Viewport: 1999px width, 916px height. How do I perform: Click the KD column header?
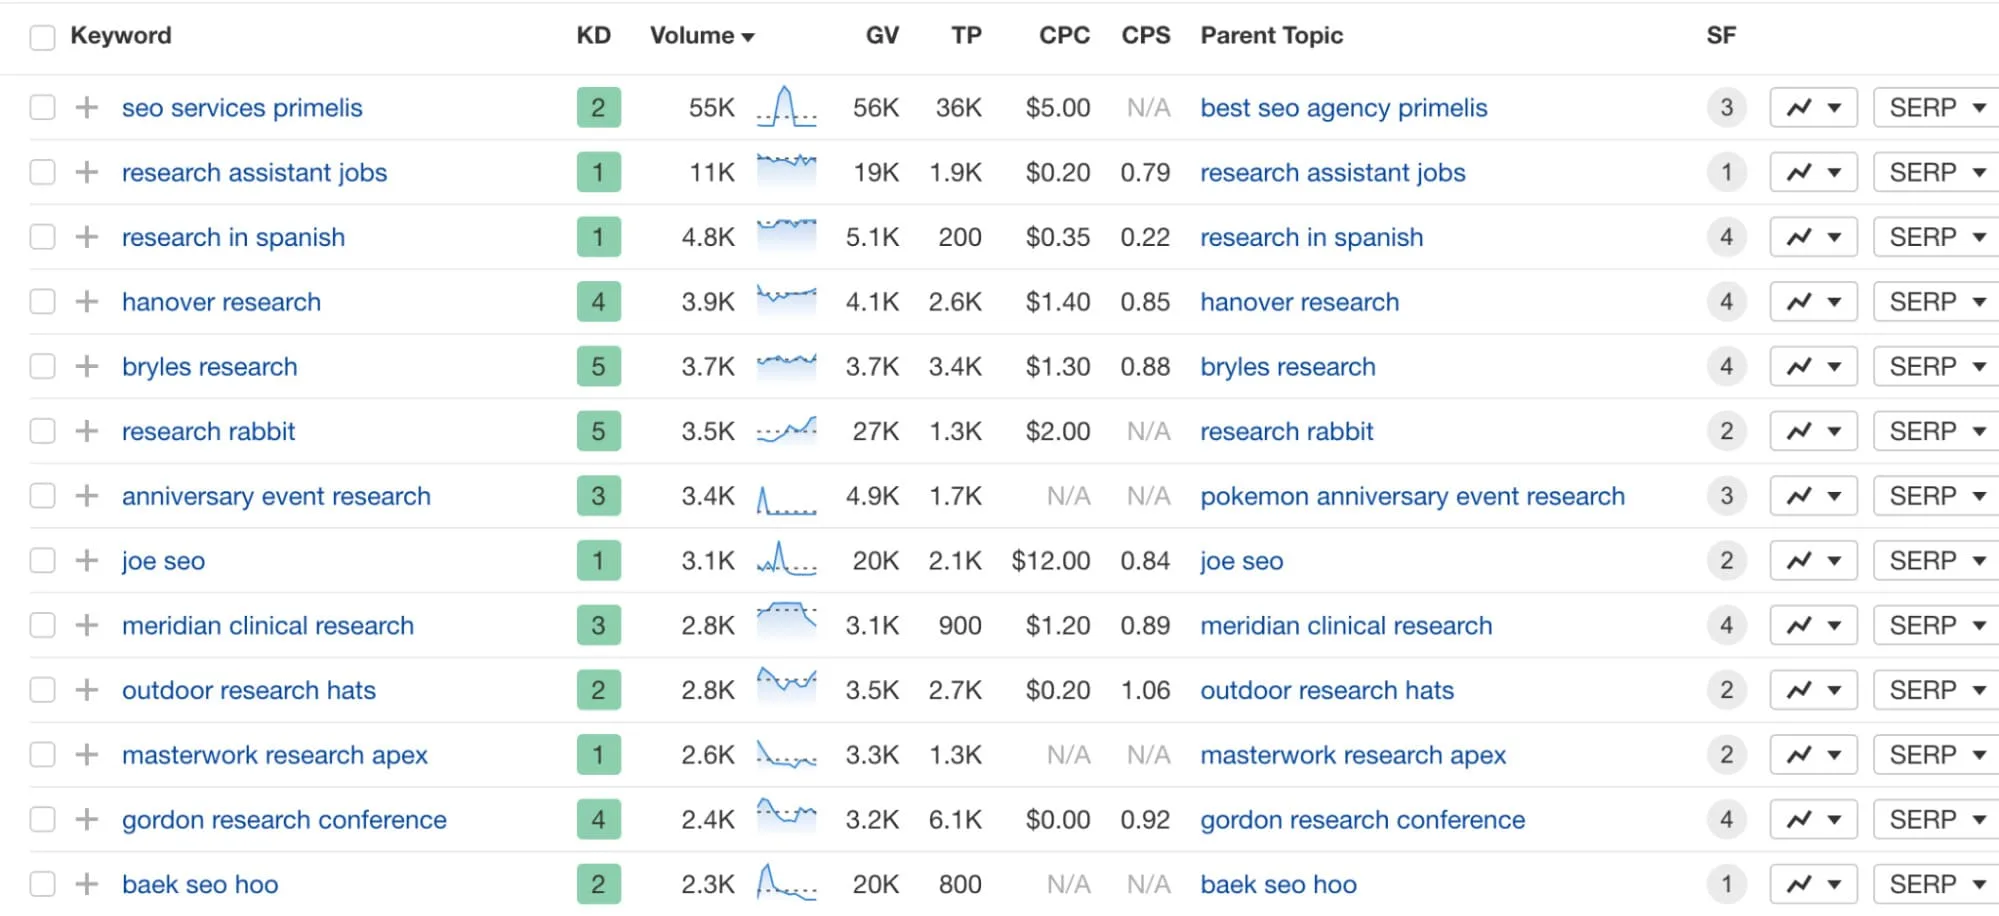click(x=593, y=34)
